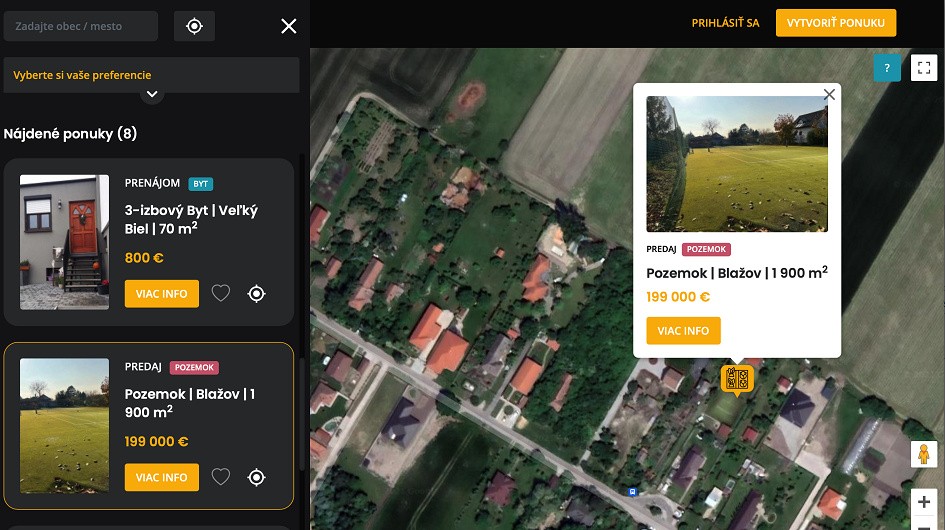Select the Street View pegman icon

pyautogui.click(x=923, y=454)
